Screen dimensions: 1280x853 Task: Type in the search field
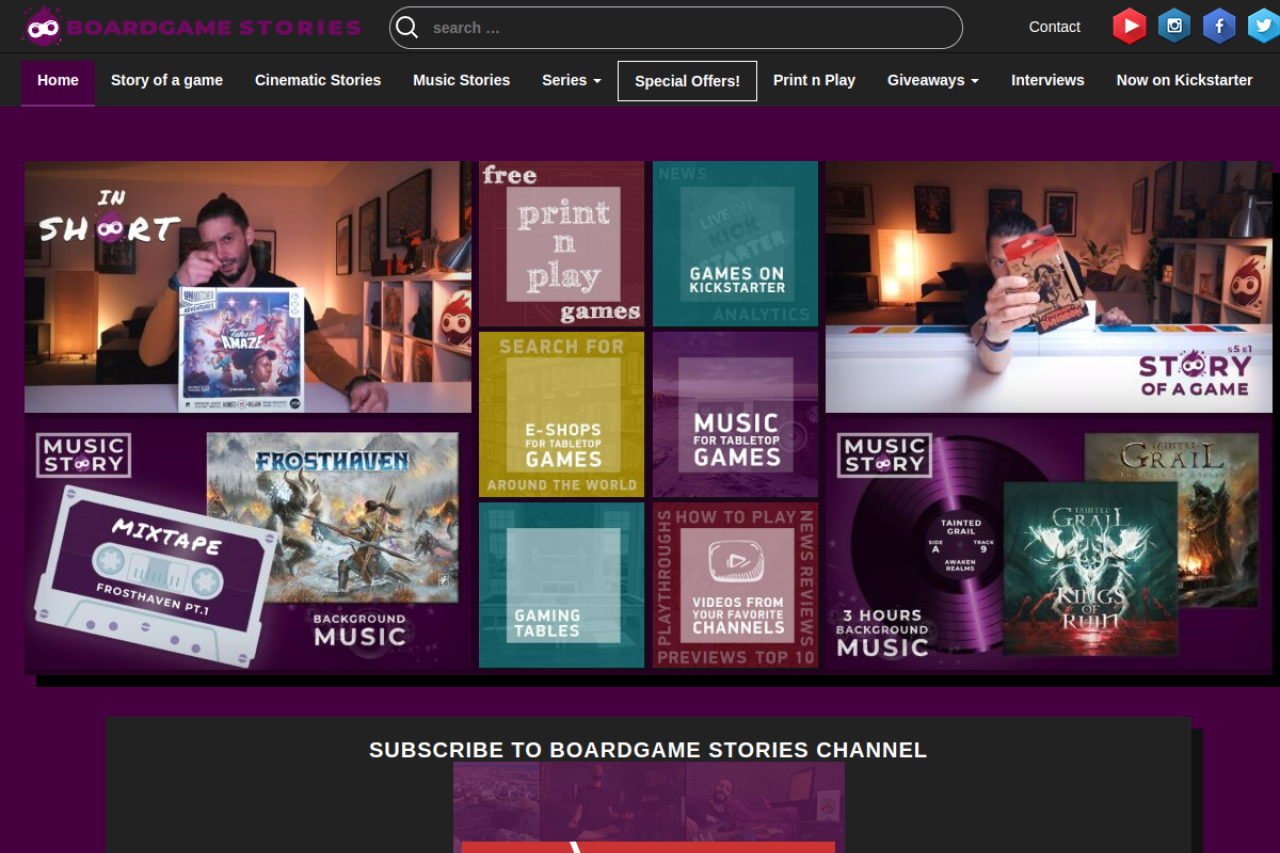[690, 28]
